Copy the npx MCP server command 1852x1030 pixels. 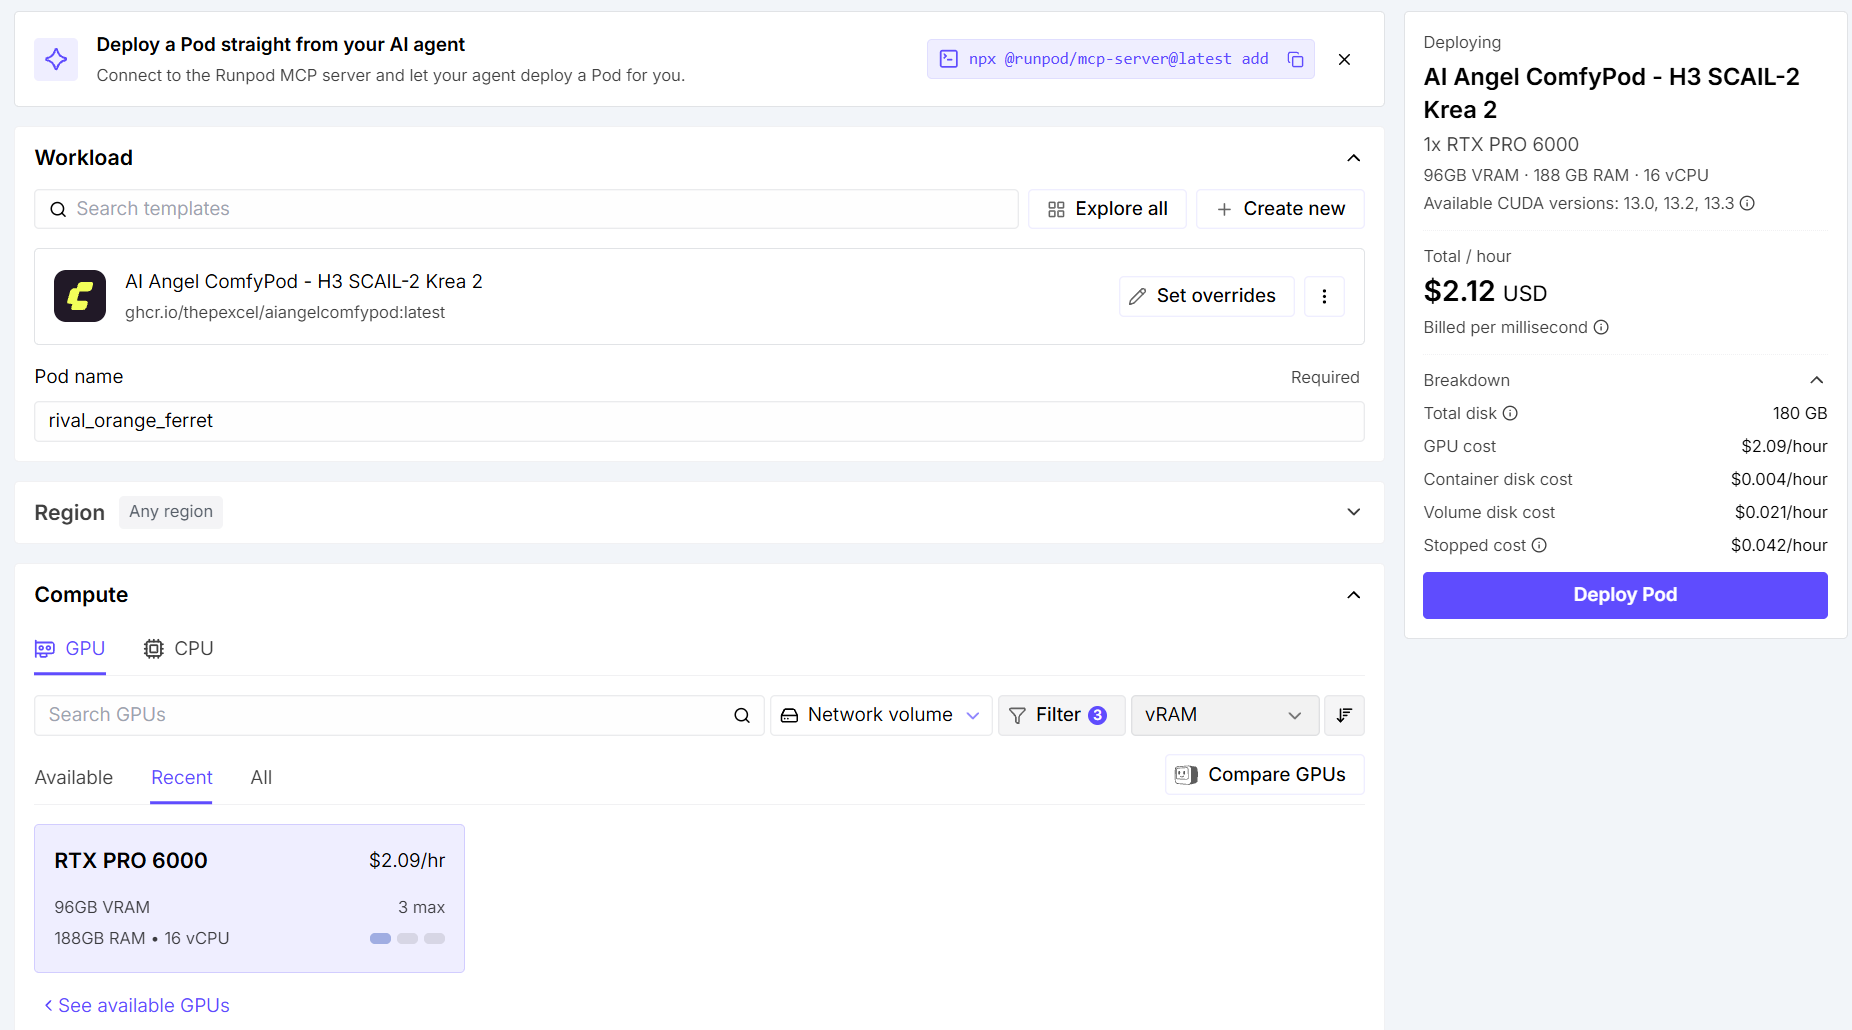1295,59
